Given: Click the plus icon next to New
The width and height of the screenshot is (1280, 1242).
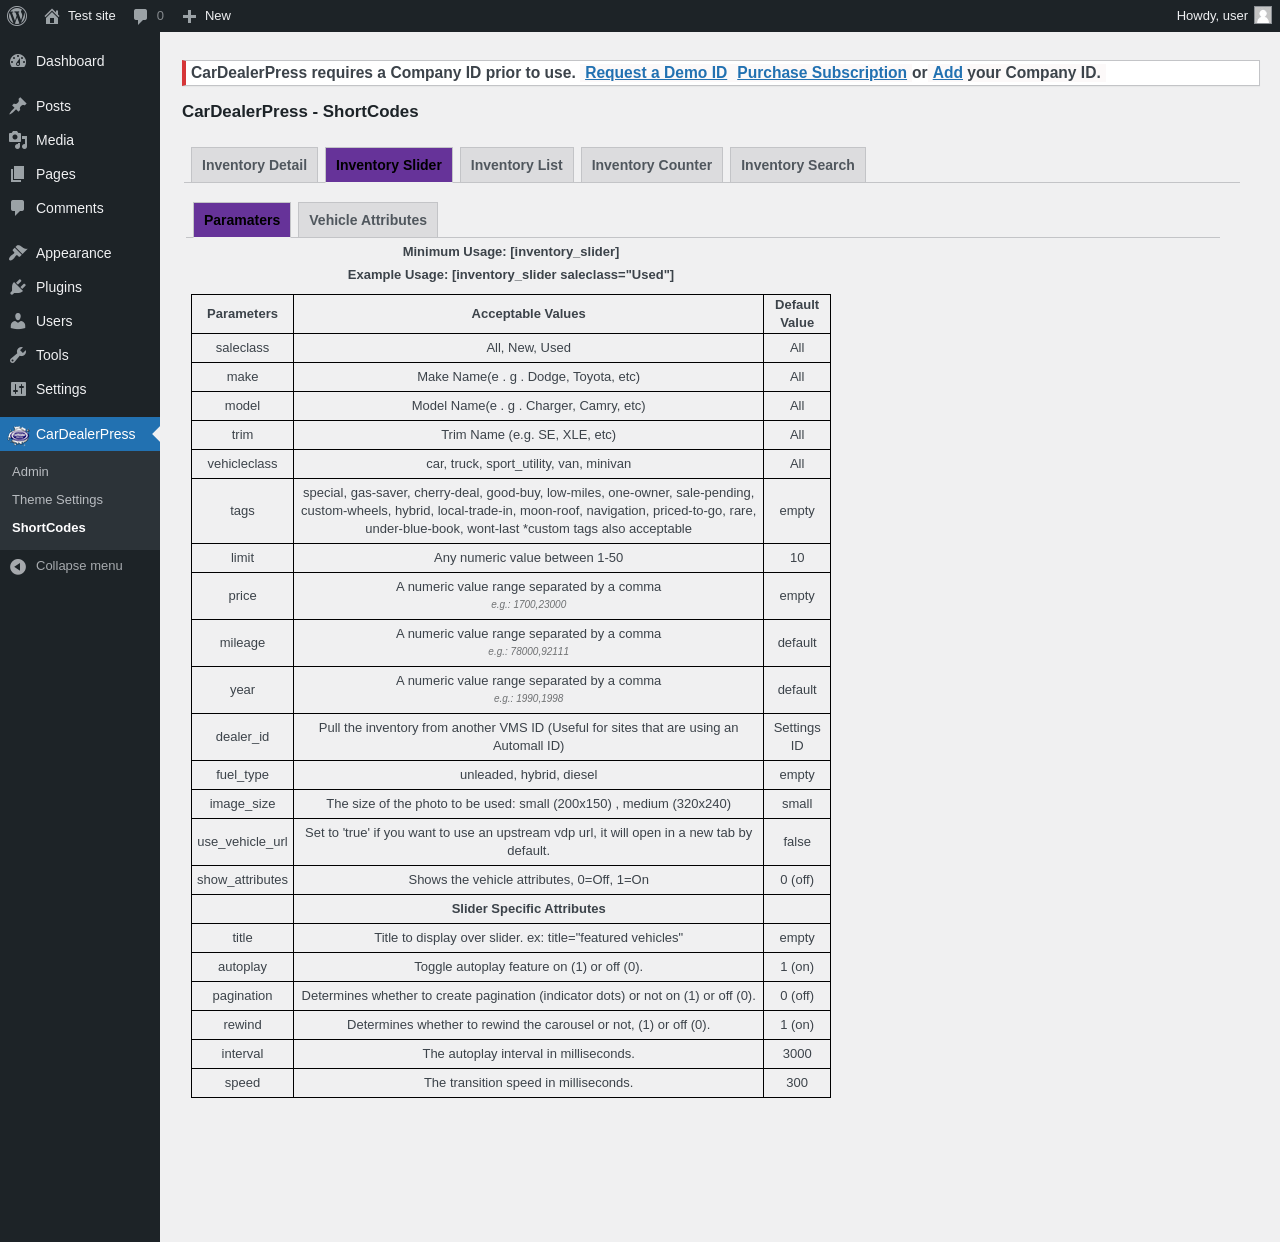Looking at the screenshot, I should tap(189, 16).
